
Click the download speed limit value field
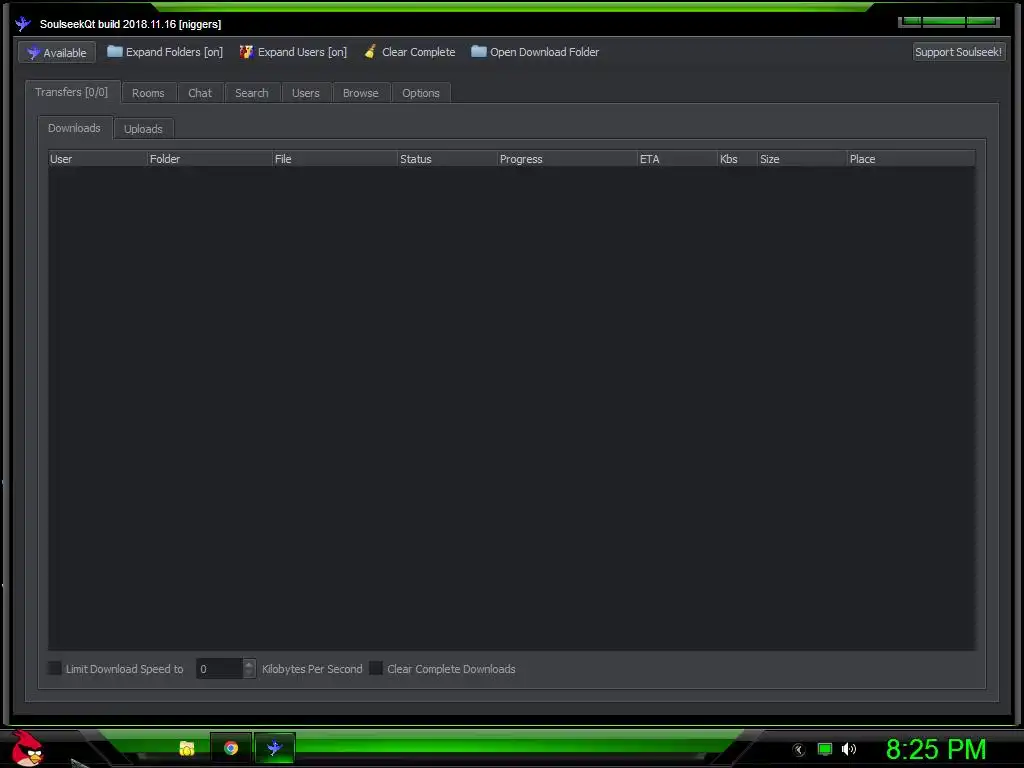pyautogui.click(x=219, y=669)
